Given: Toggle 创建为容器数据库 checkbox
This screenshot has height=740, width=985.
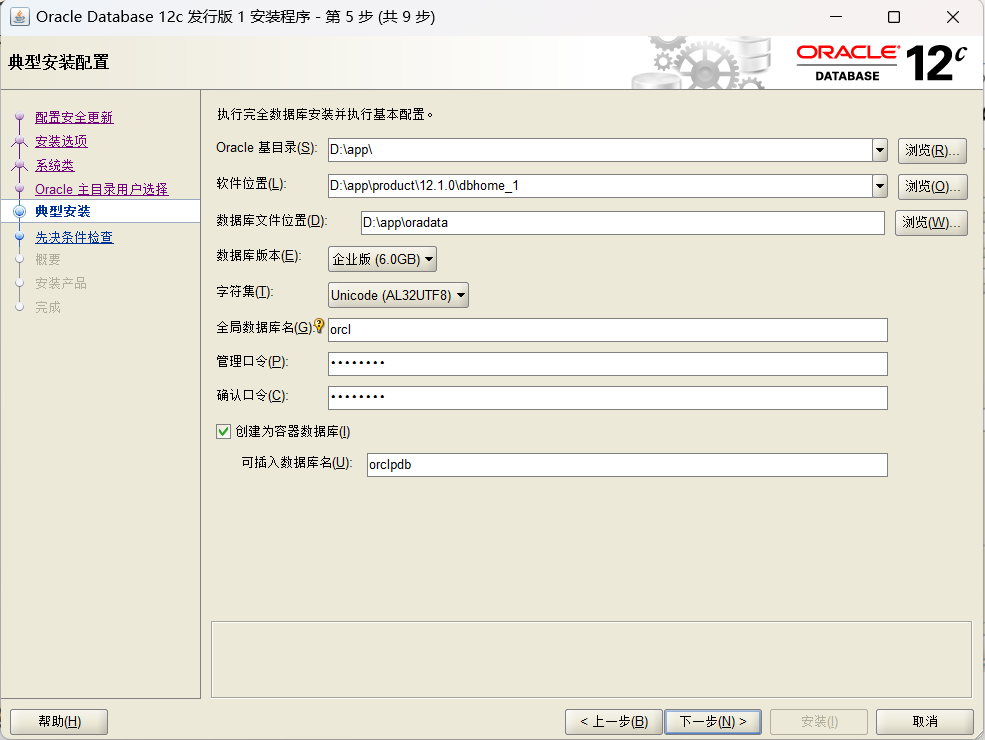Looking at the screenshot, I should (223, 432).
